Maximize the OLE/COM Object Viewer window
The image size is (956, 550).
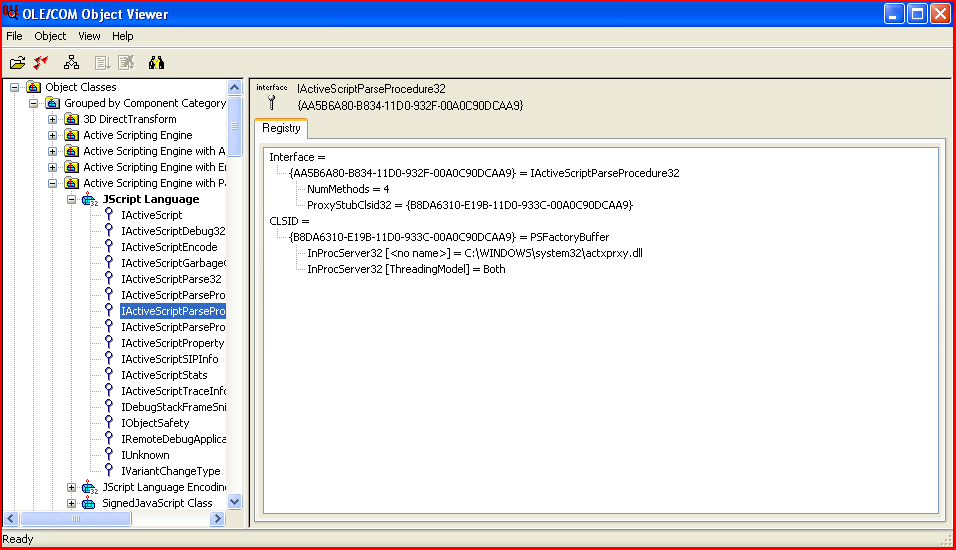917,13
